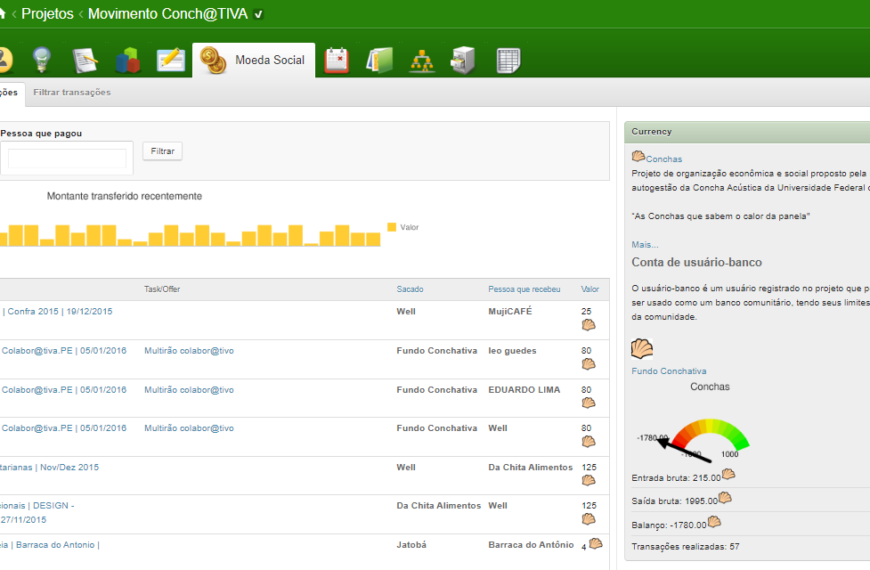Open the notepad with pencil icon
Image resolution: width=870 pixels, height=570 pixels.
(x=85, y=60)
